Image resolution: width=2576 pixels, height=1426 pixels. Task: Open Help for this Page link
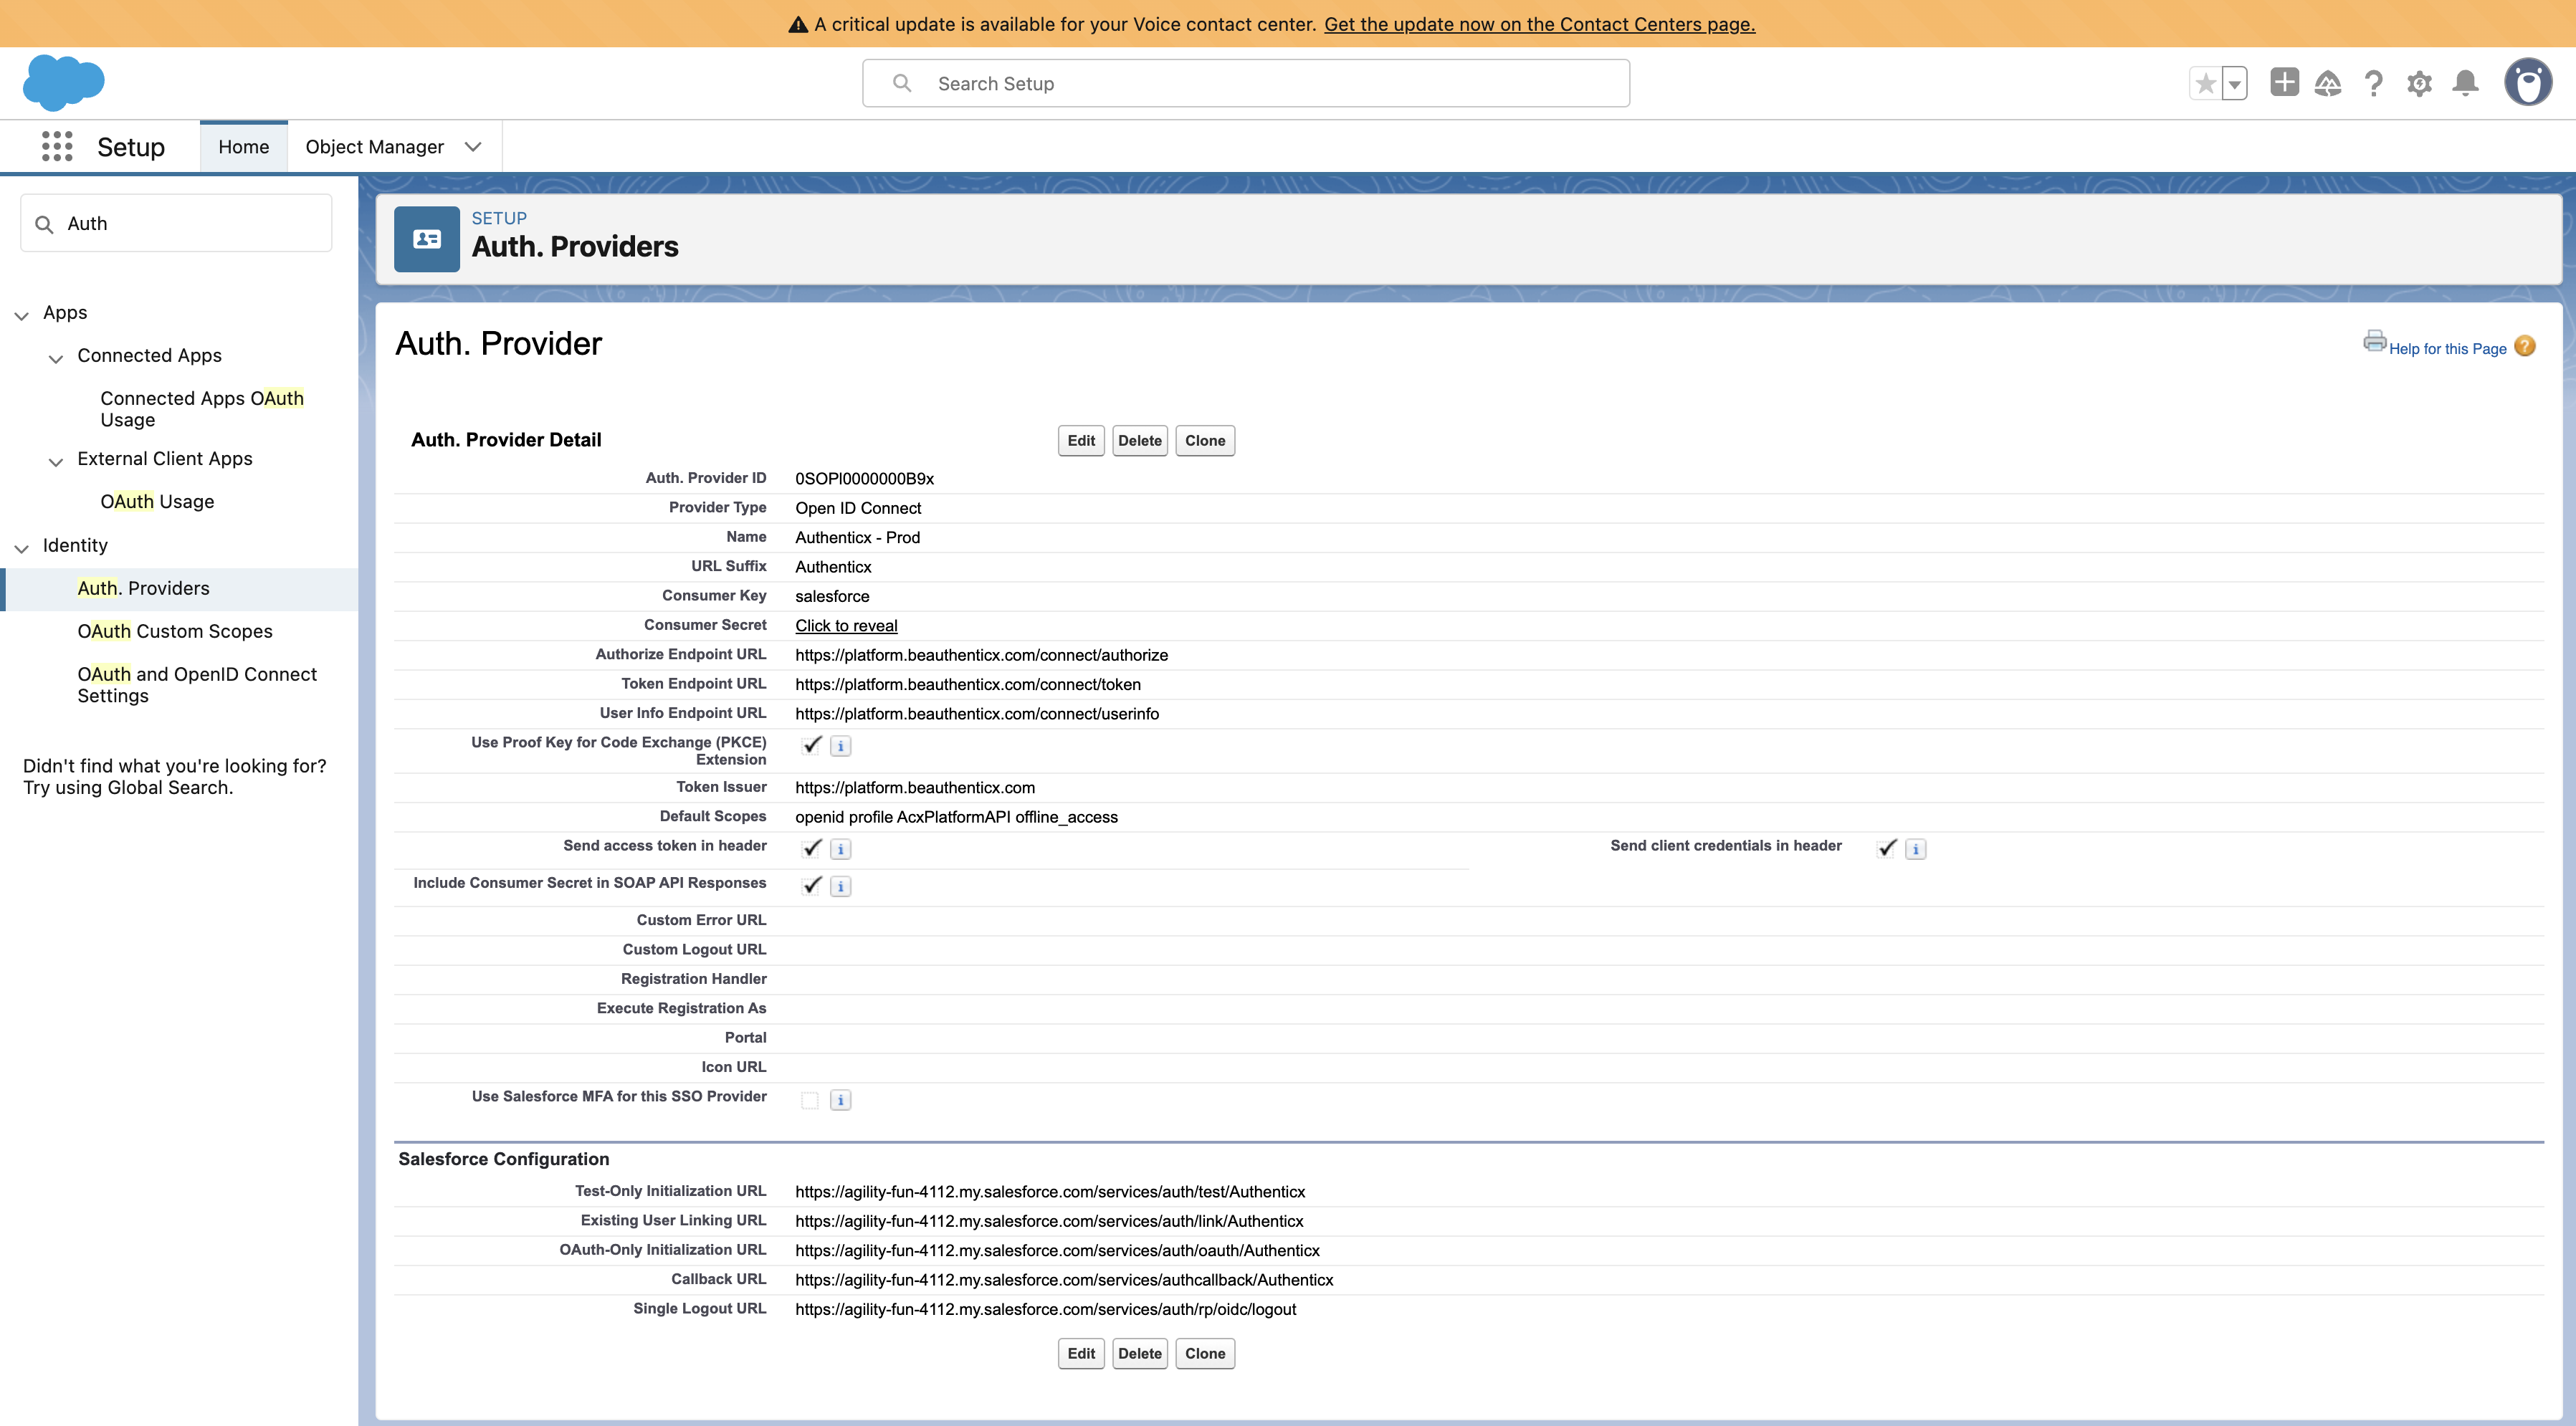pos(2447,348)
